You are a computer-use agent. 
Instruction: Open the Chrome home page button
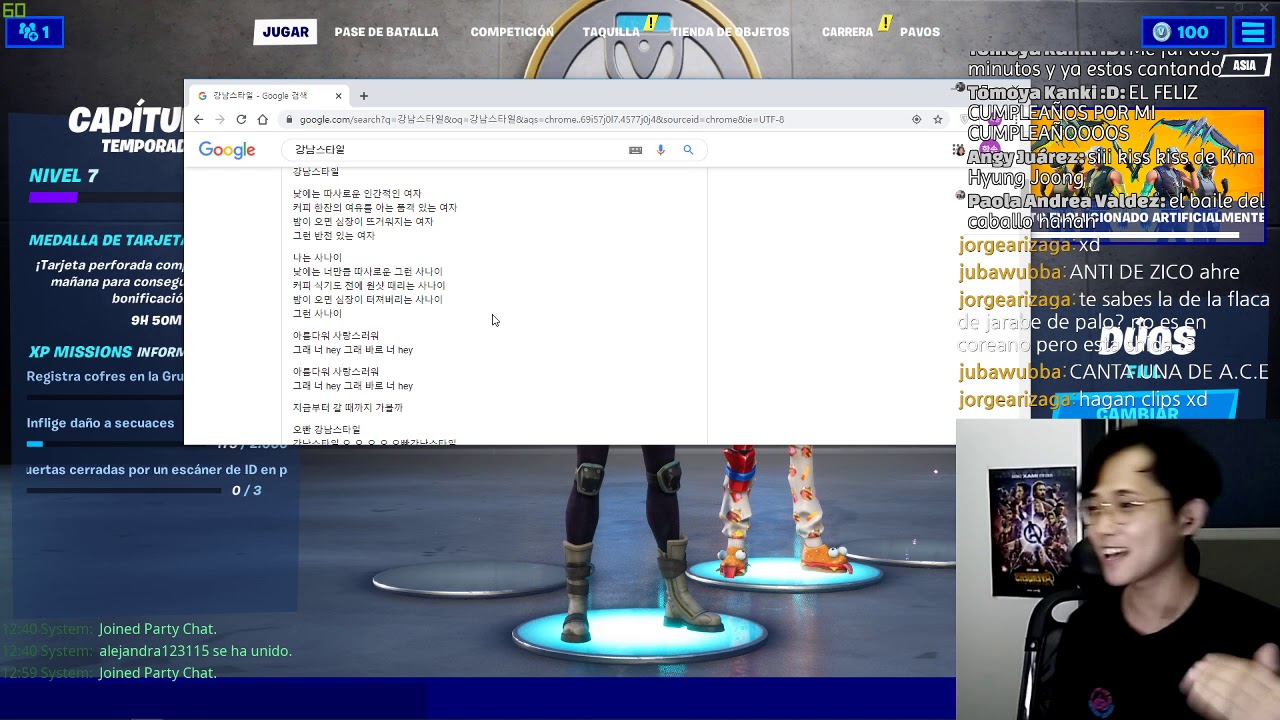point(262,119)
